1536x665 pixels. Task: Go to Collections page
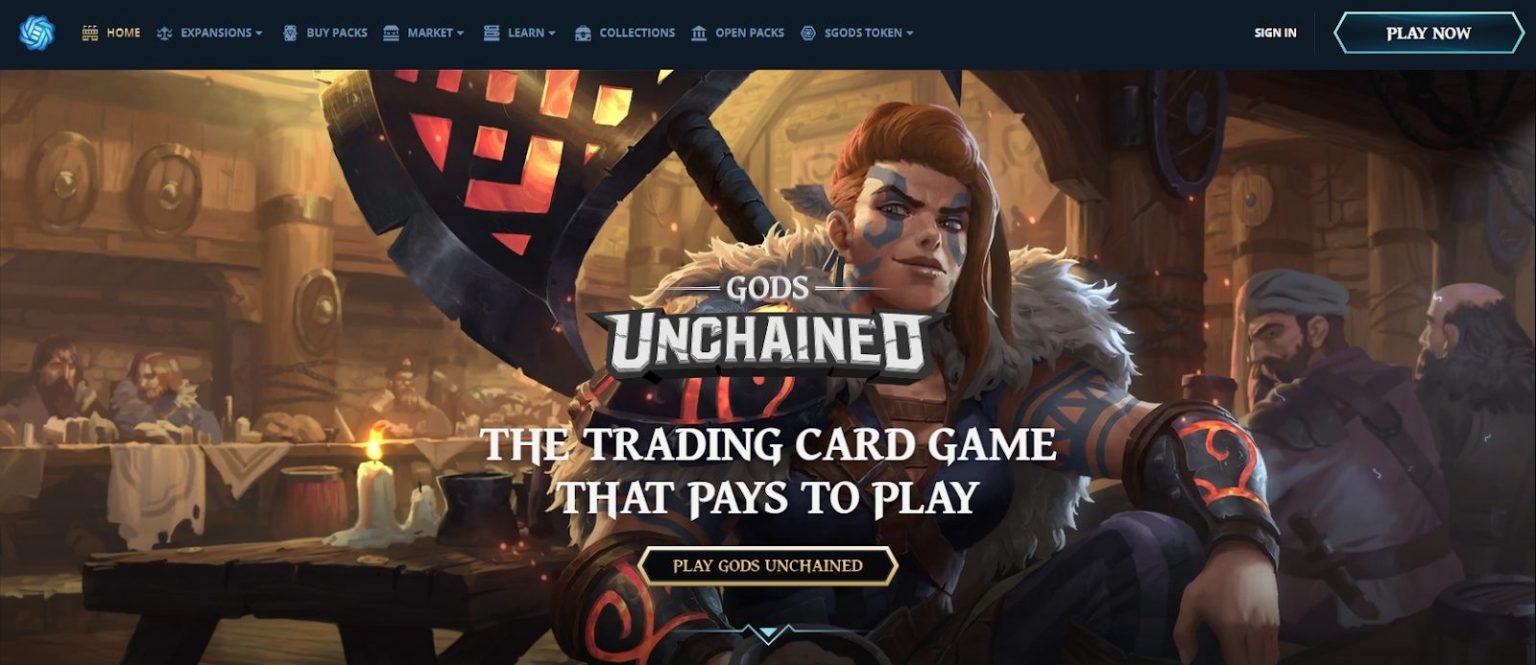pyautogui.click(x=637, y=33)
